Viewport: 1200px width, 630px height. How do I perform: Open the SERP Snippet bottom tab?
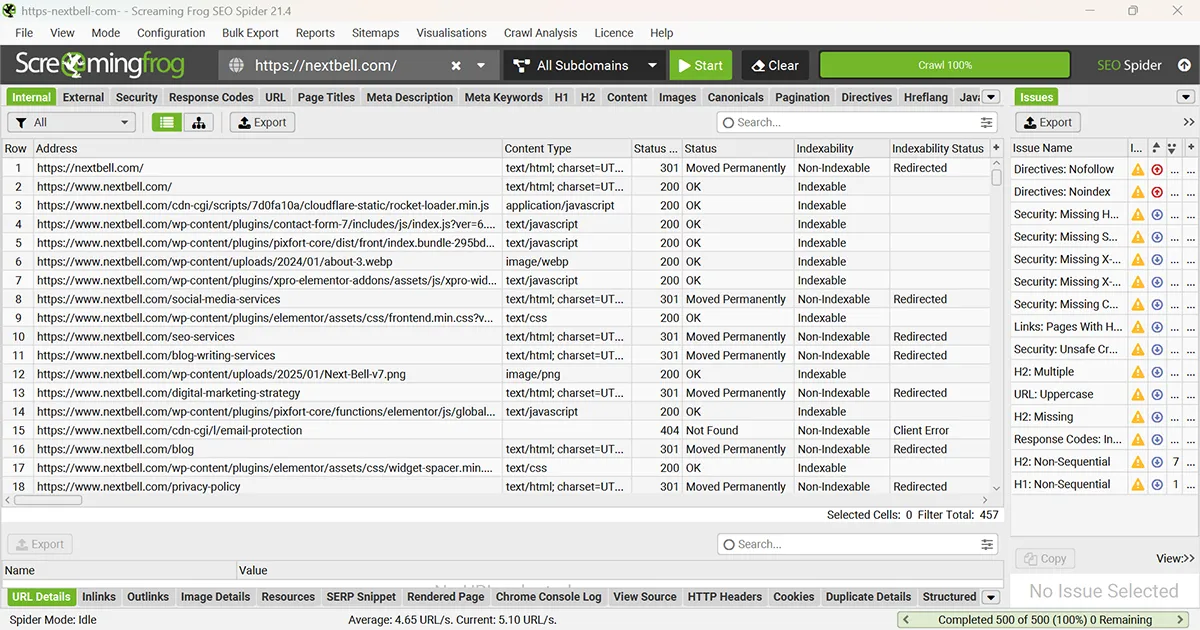click(361, 597)
